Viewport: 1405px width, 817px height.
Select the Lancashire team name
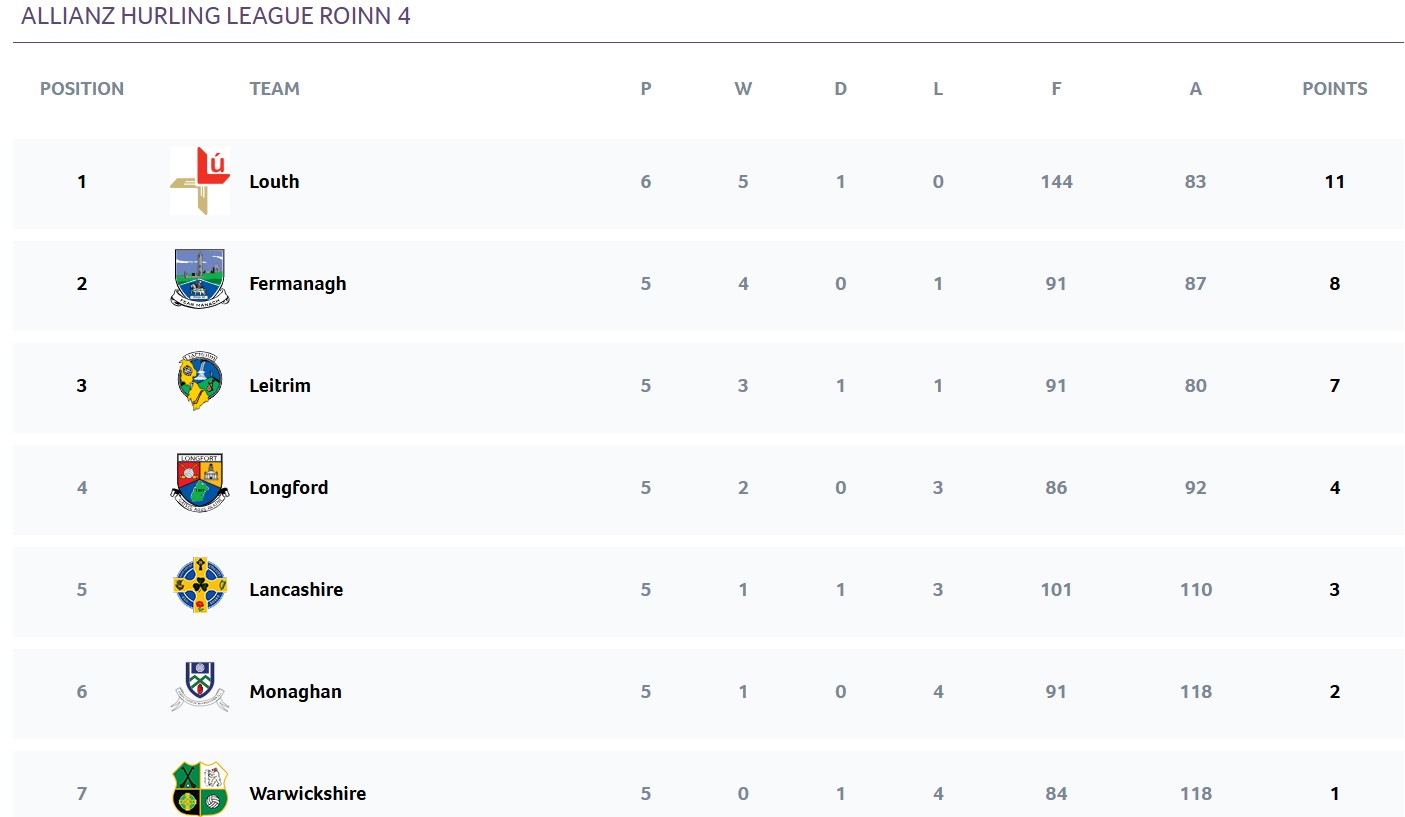coord(296,590)
